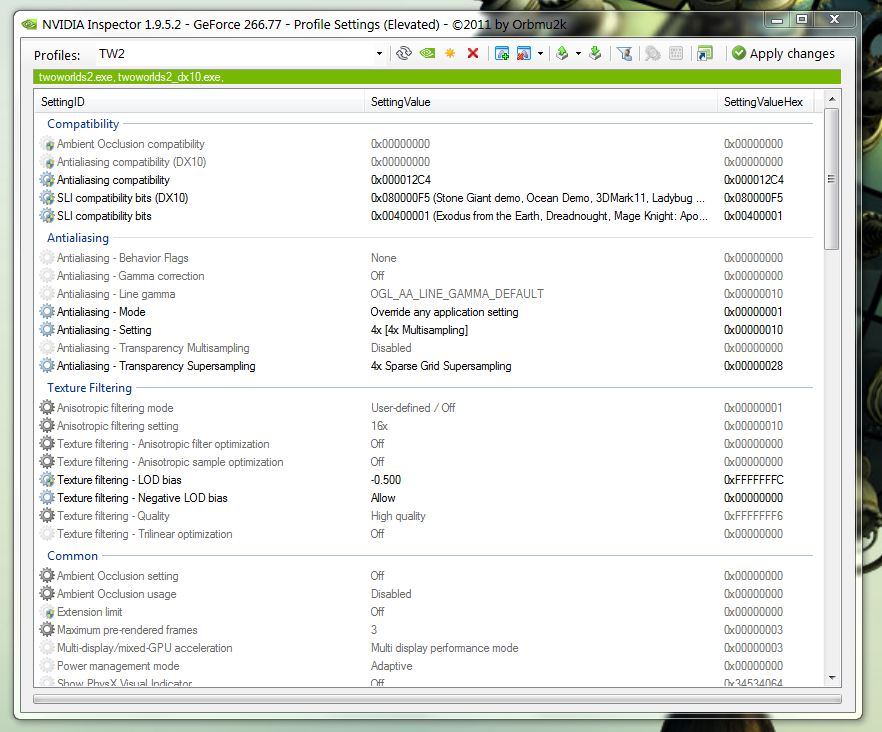Click the gear icon beside Antialiasing - Mode
882x732 pixels.
pyautogui.click(x=47, y=312)
